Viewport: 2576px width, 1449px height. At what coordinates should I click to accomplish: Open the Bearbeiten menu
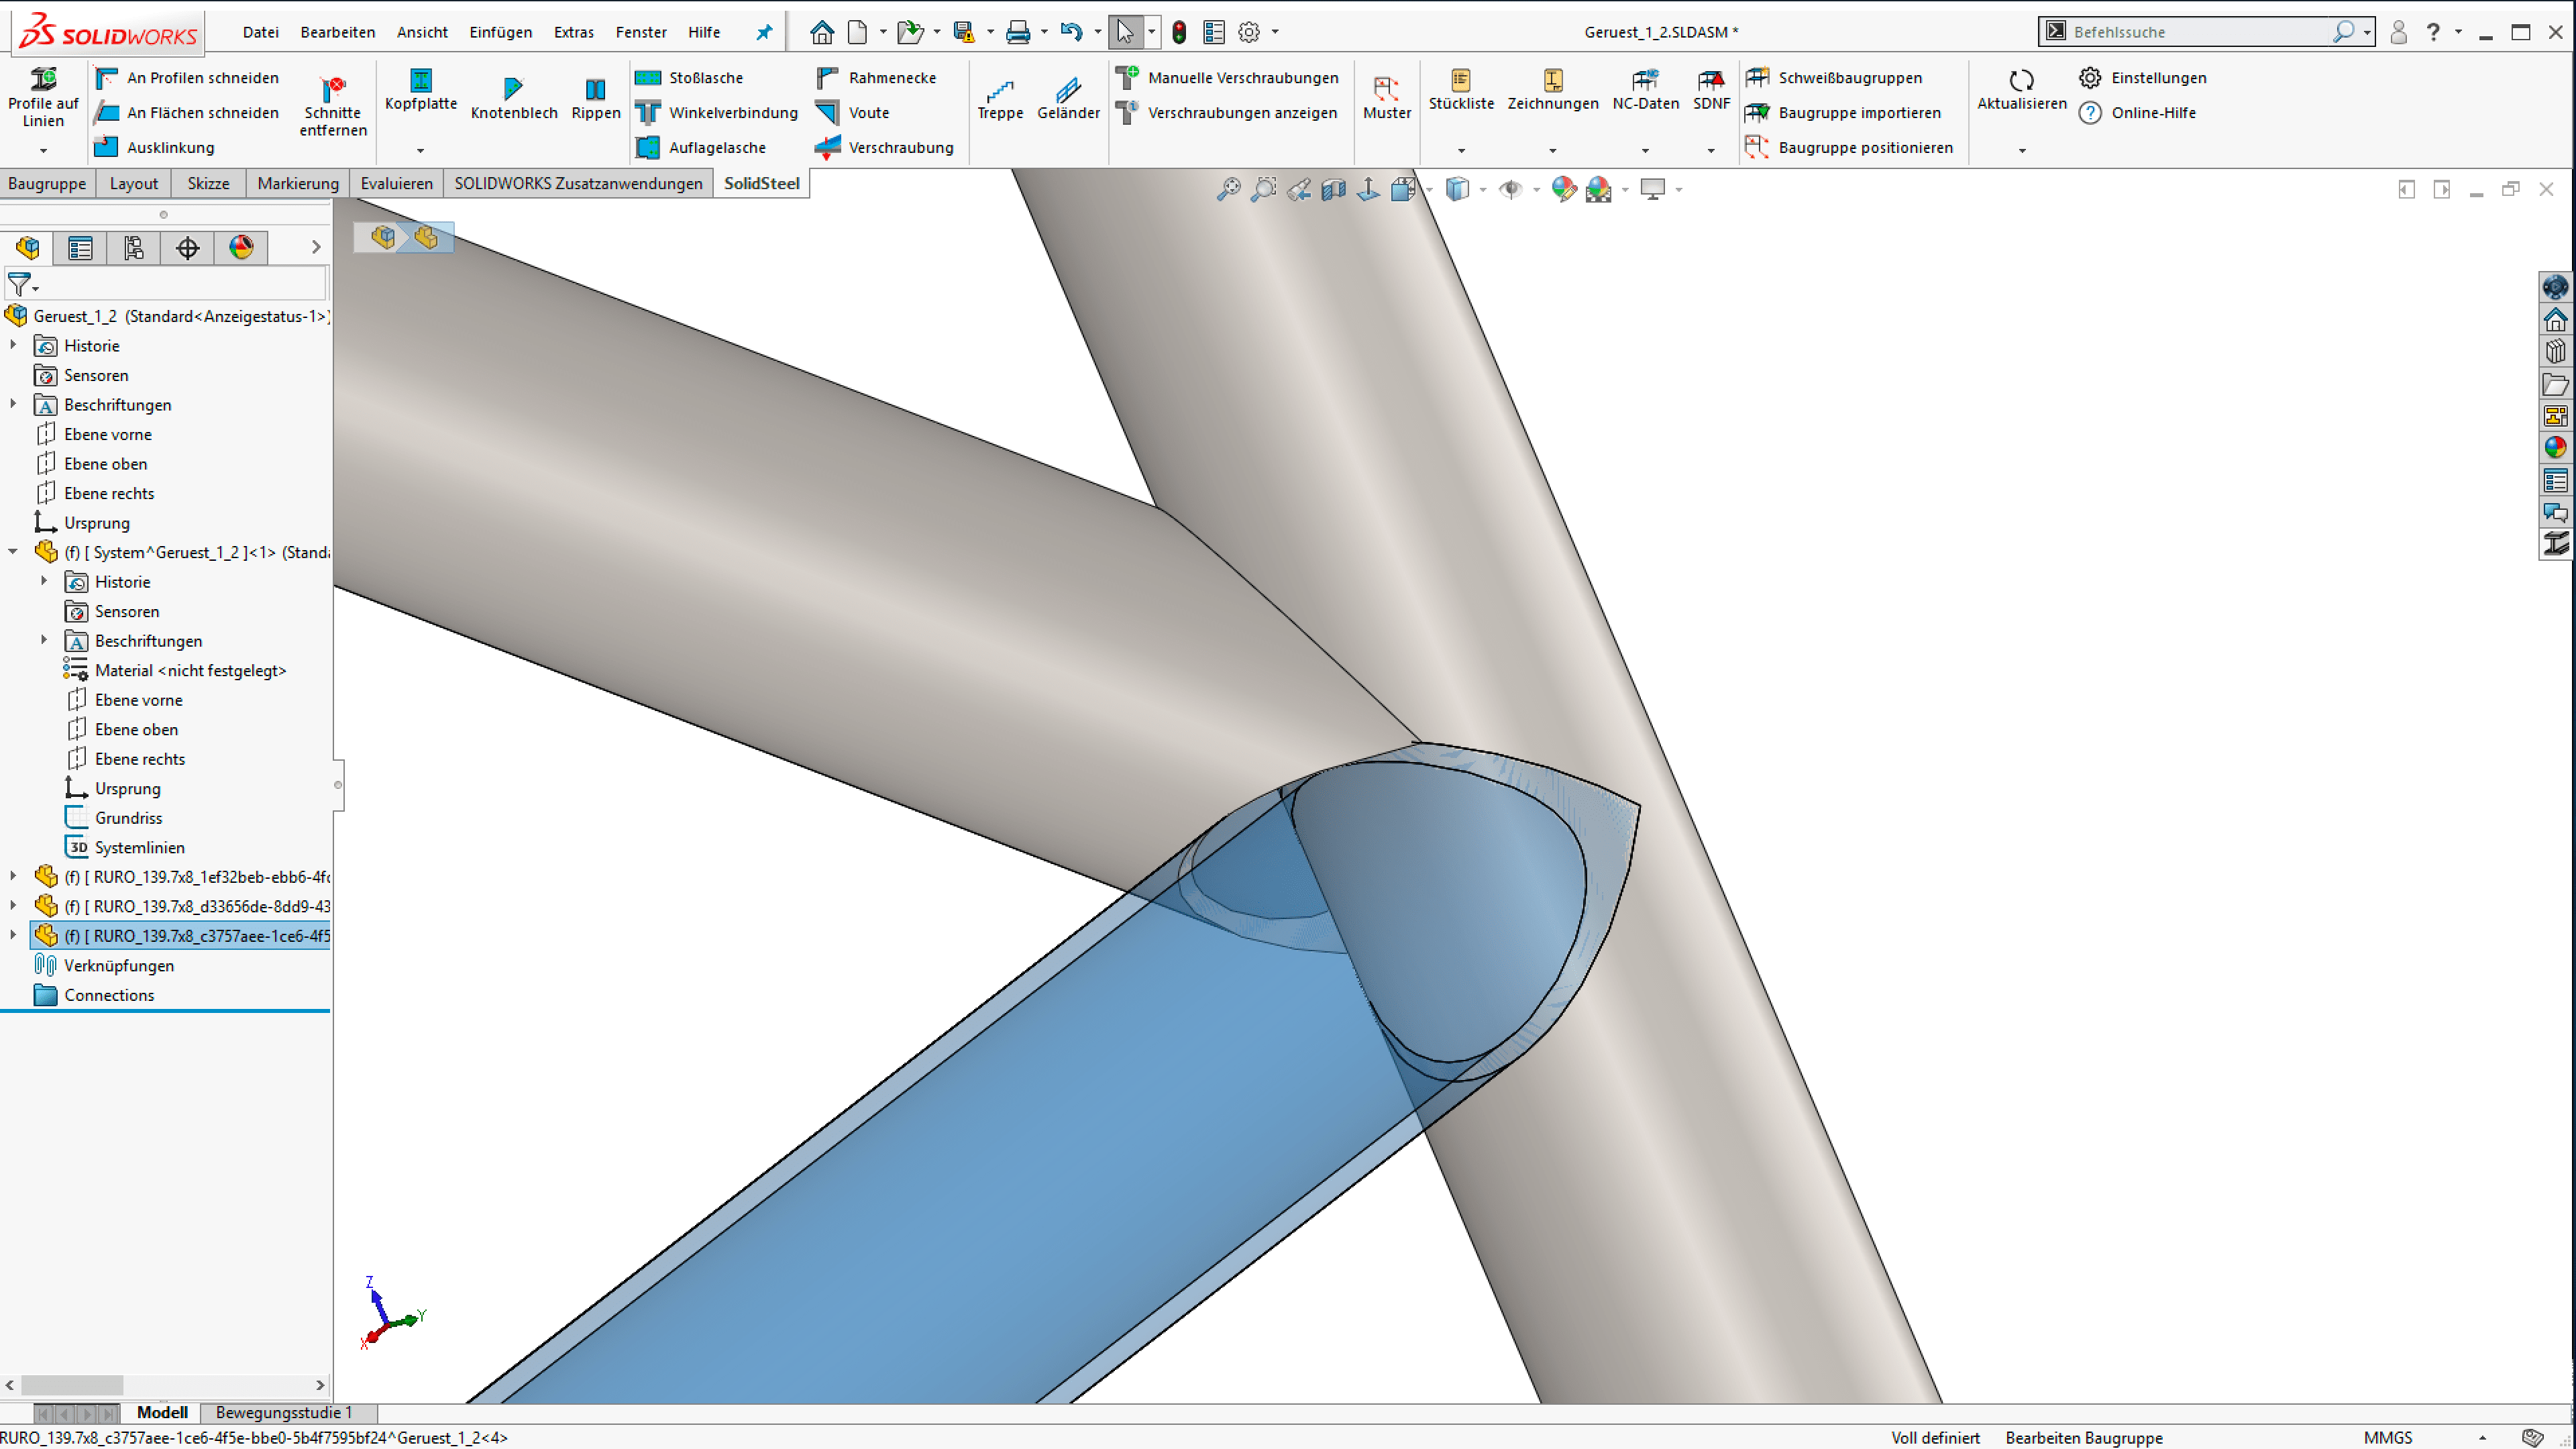[338, 32]
